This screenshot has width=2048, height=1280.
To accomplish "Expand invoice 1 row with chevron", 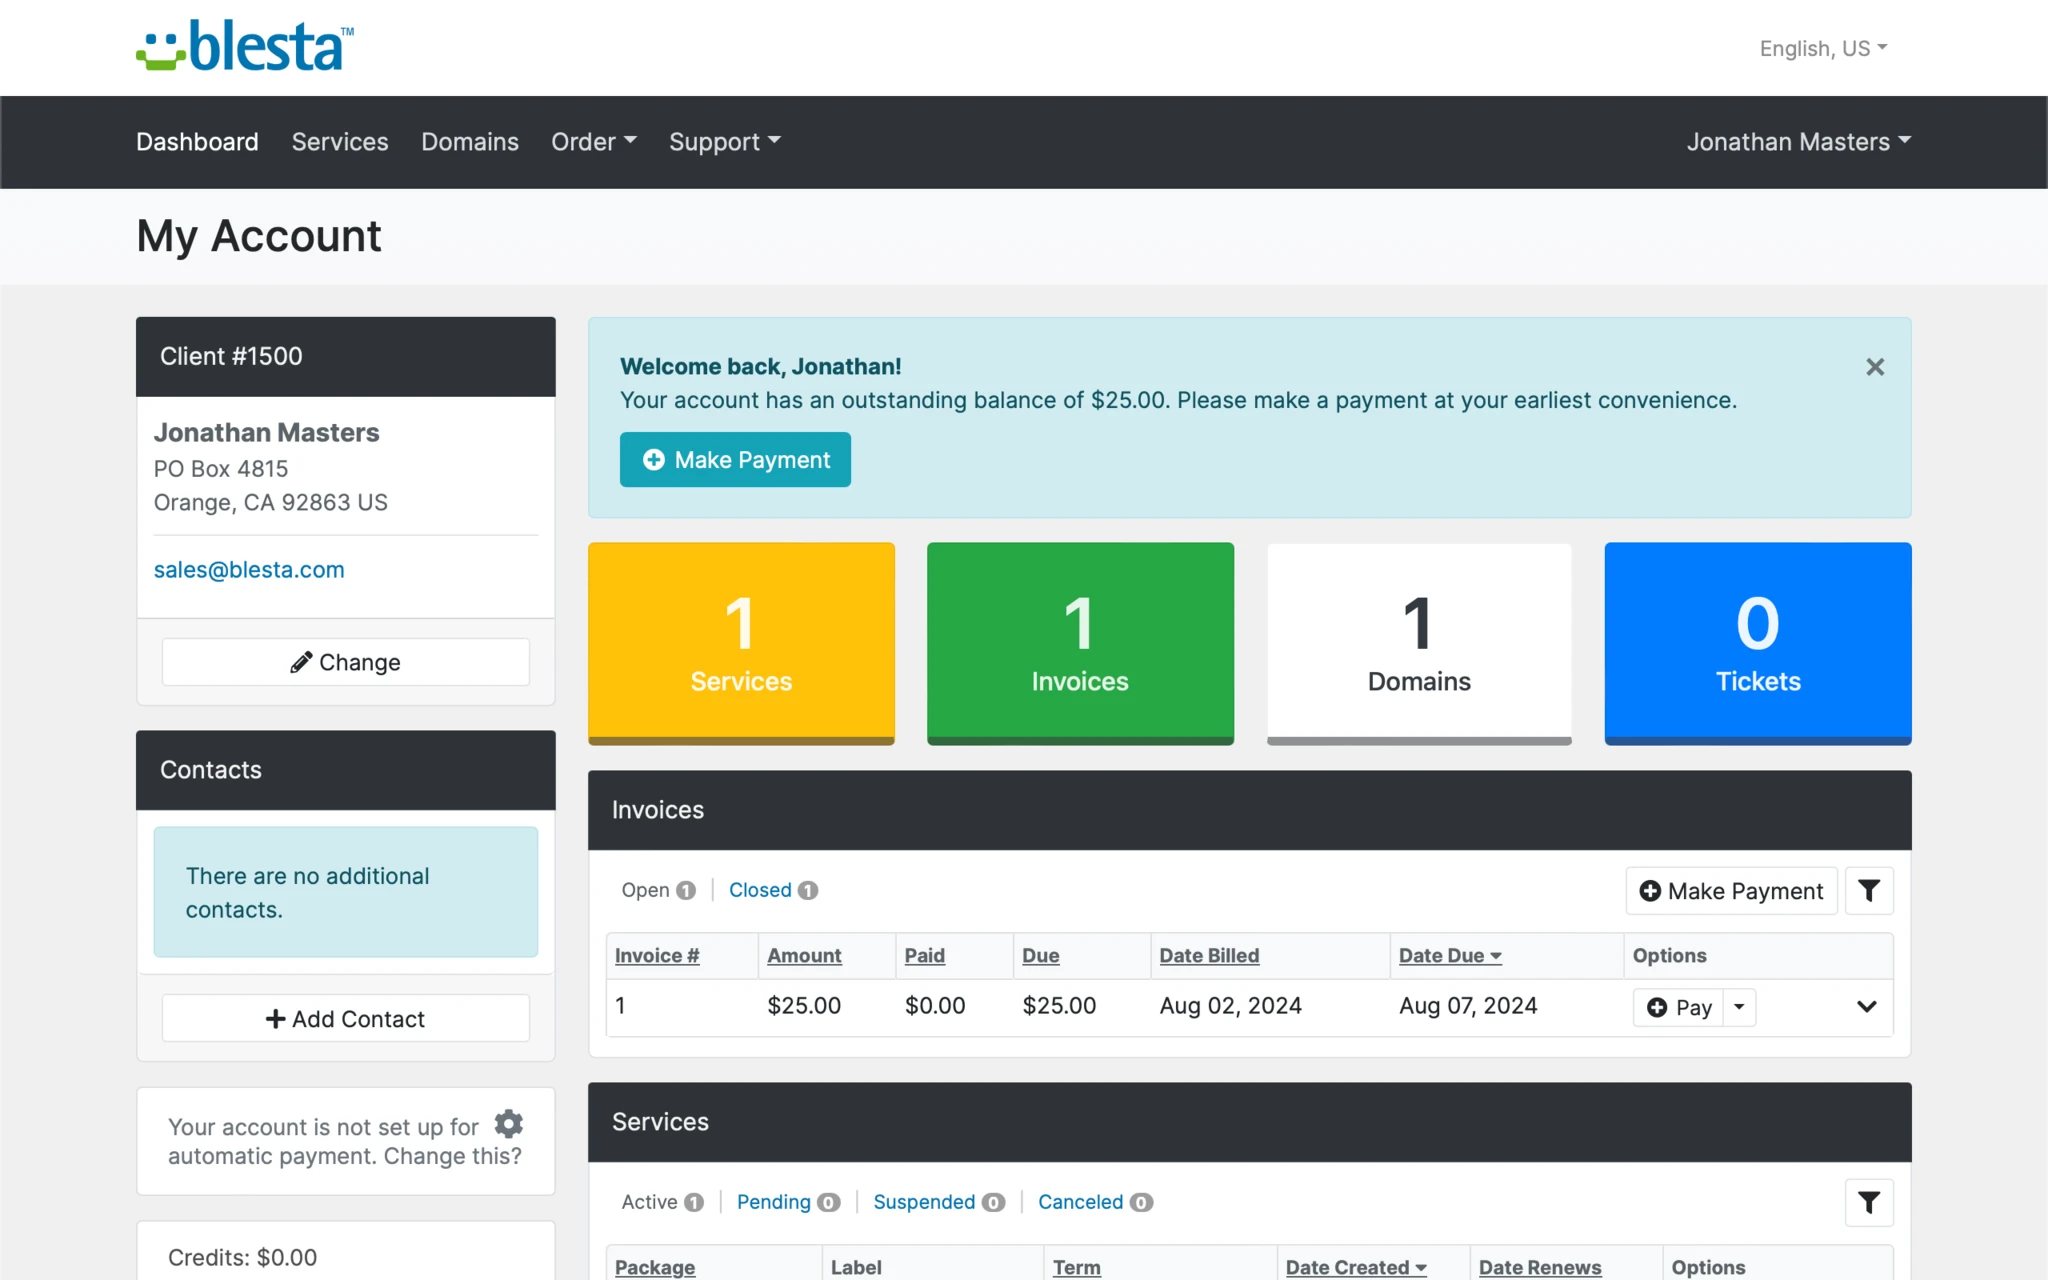I will (x=1866, y=1006).
